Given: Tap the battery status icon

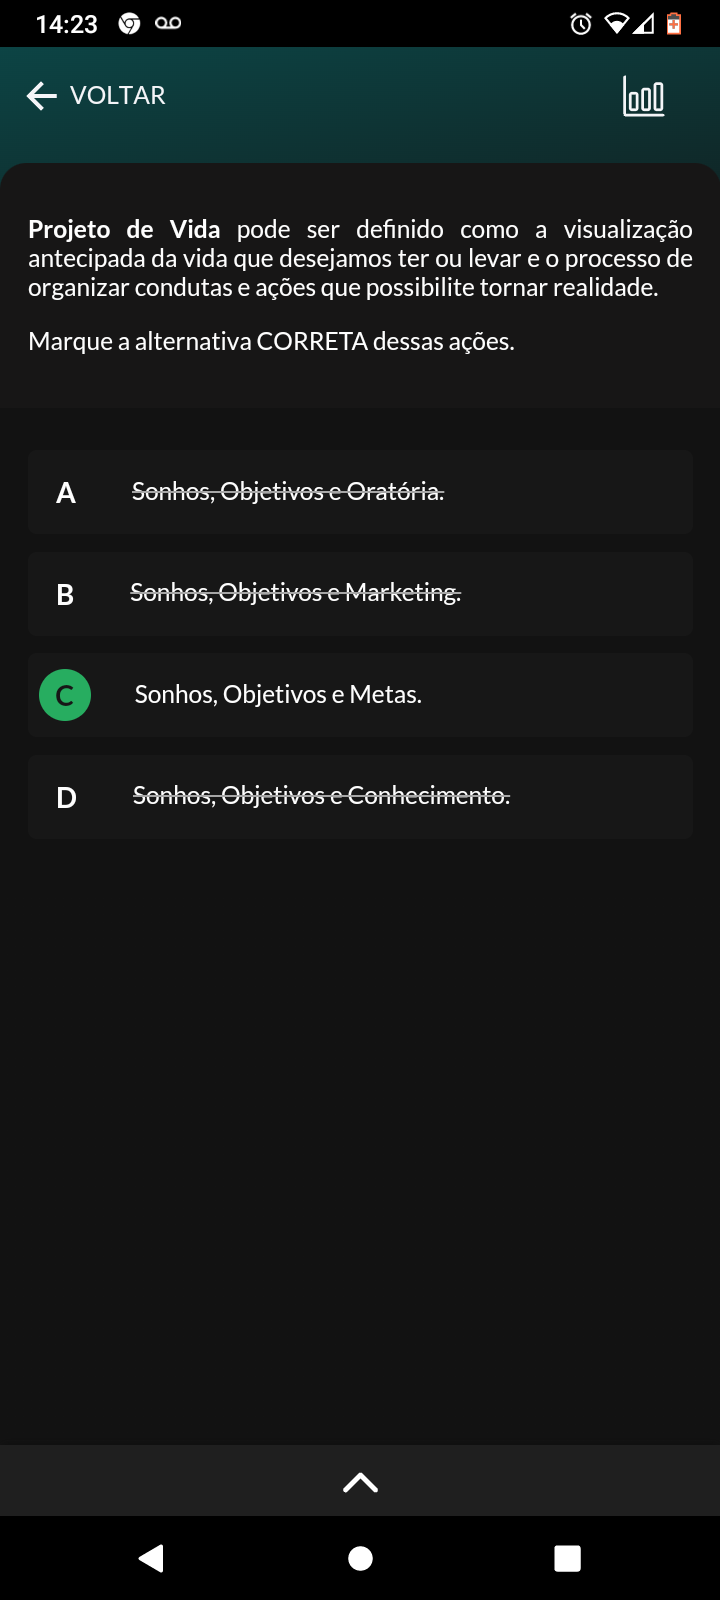Looking at the screenshot, I should tap(674, 24).
